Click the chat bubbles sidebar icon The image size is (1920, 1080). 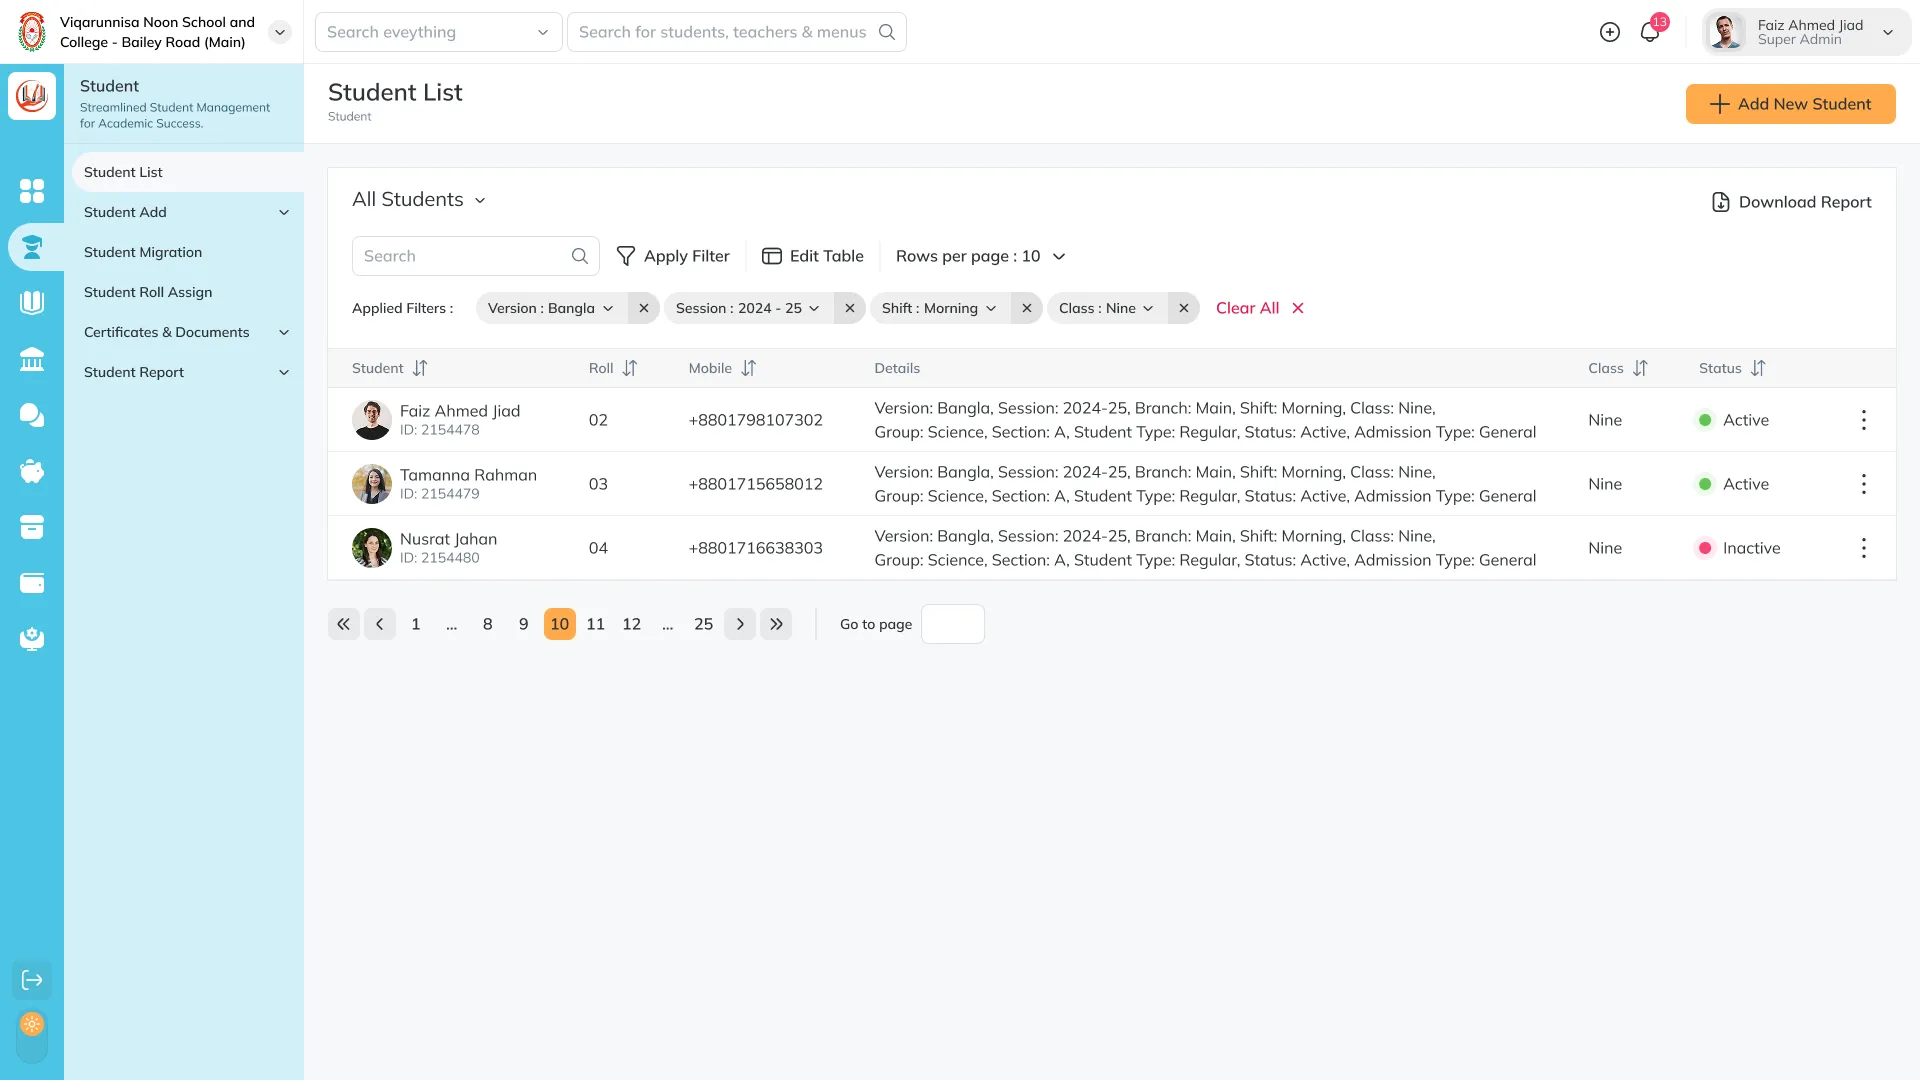tap(32, 415)
